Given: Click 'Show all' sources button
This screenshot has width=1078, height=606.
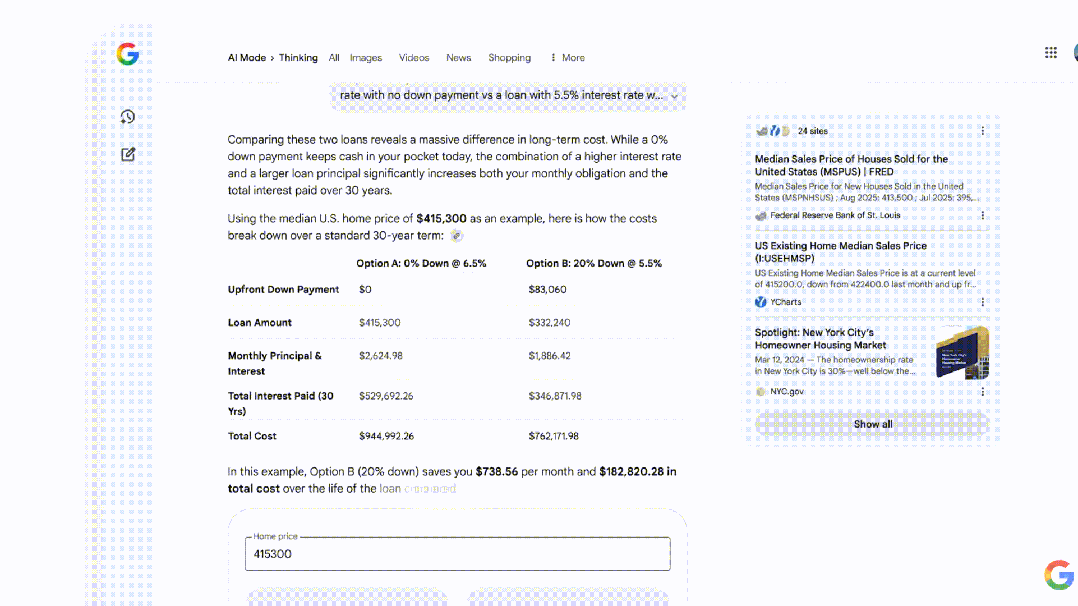Looking at the screenshot, I should point(872,424).
